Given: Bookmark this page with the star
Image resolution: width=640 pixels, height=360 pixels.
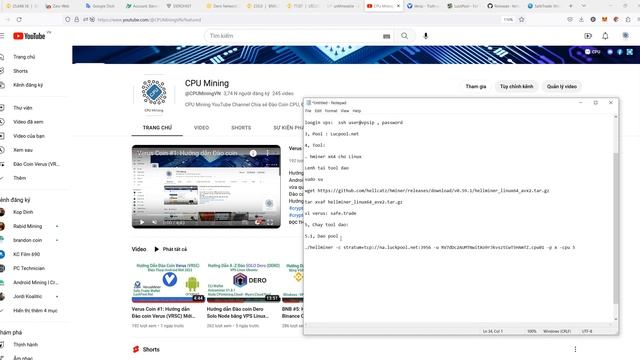Looking at the screenshot, I should (522, 20).
